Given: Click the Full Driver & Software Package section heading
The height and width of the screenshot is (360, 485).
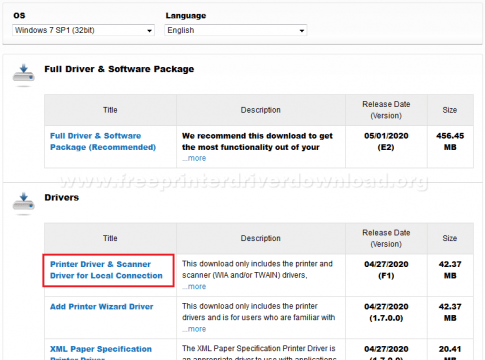Looking at the screenshot, I should [x=119, y=69].
